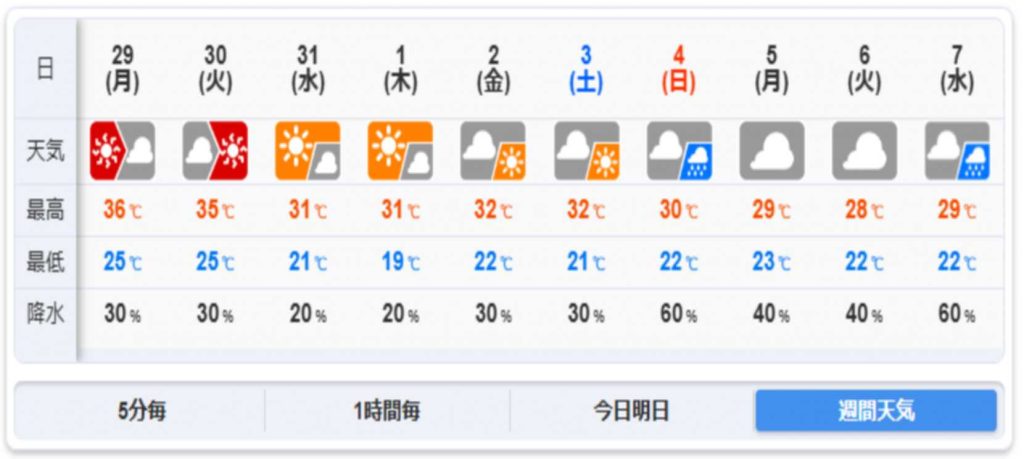Viewport: 1024px width, 459px height.
Task: Click the 降水 row label
Action: tap(45, 315)
